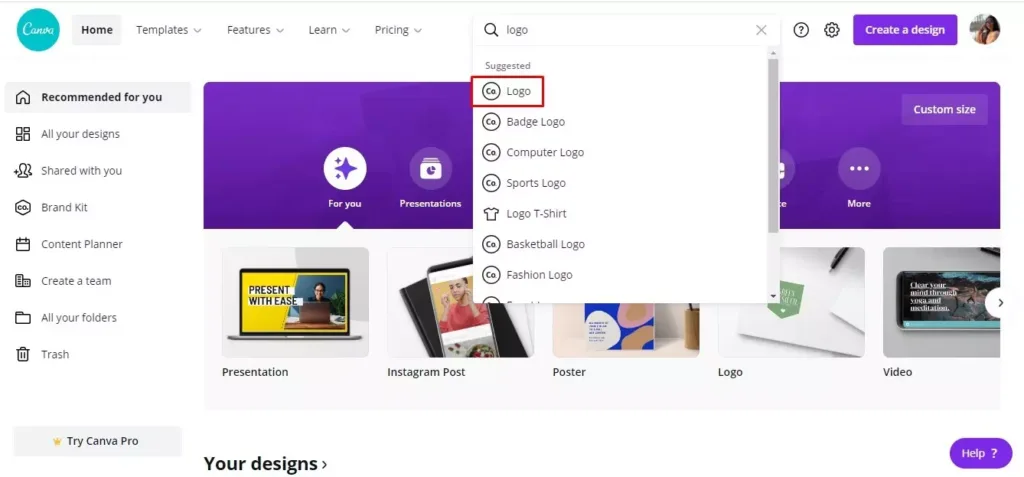Click the All your designs grid icon
1024x477 pixels.
tap(23, 134)
